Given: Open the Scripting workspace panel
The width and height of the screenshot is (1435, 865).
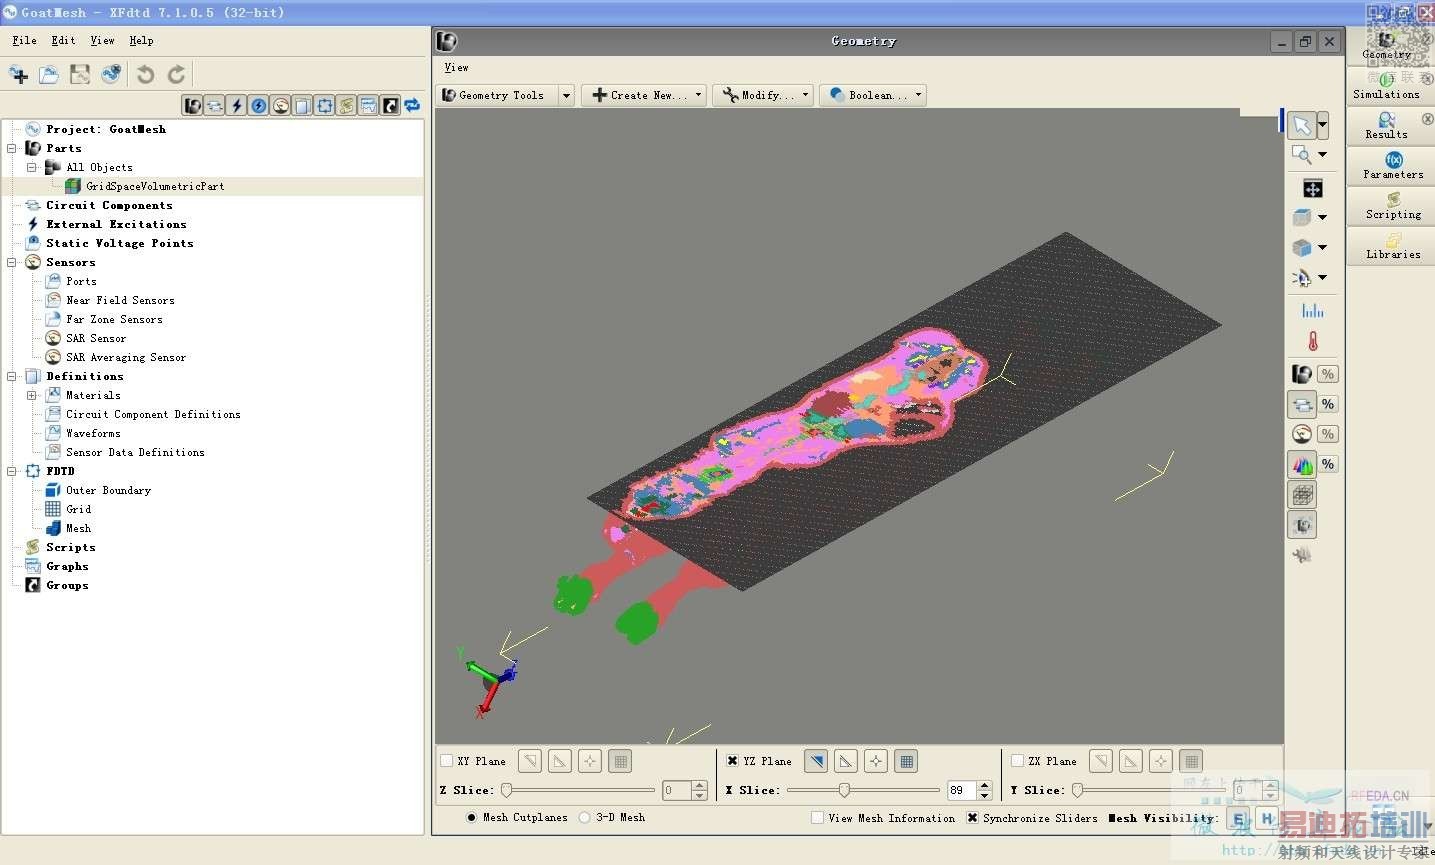Looking at the screenshot, I should tap(1393, 206).
